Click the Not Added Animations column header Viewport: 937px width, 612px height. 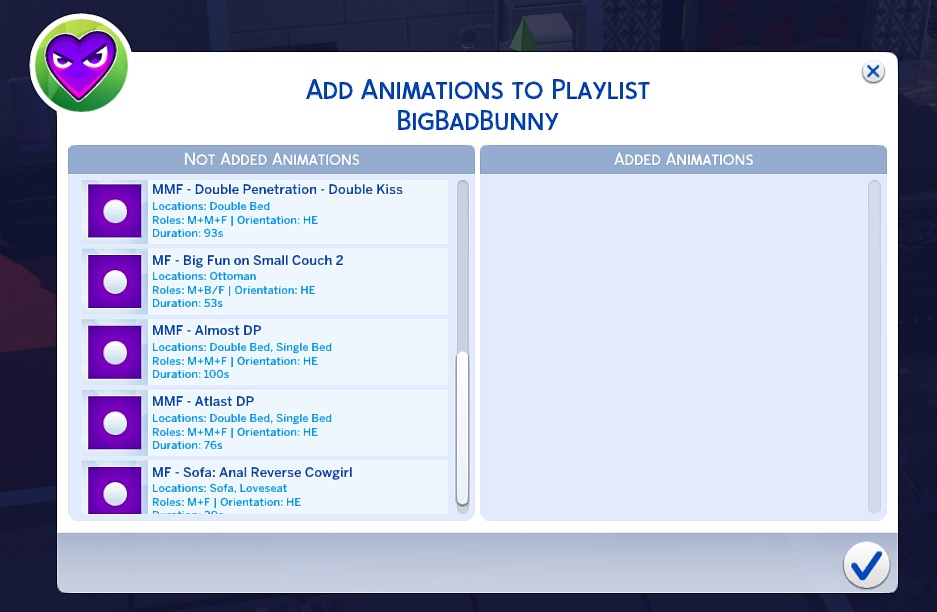click(271, 159)
